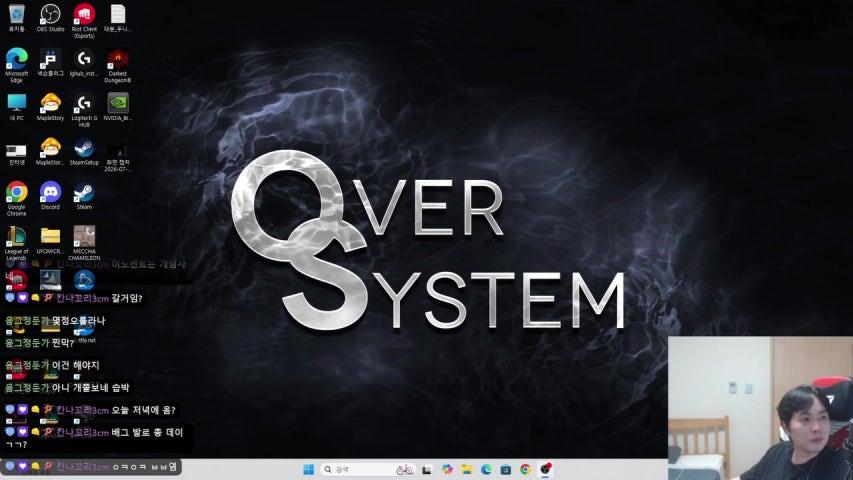853x480 pixels.
Task: Open File Explorer from the taskbar
Action: [x=467, y=469]
